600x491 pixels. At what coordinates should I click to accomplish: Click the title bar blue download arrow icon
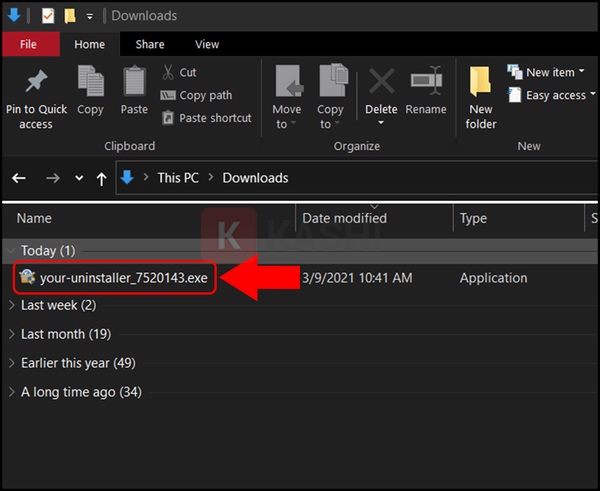(14, 15)
